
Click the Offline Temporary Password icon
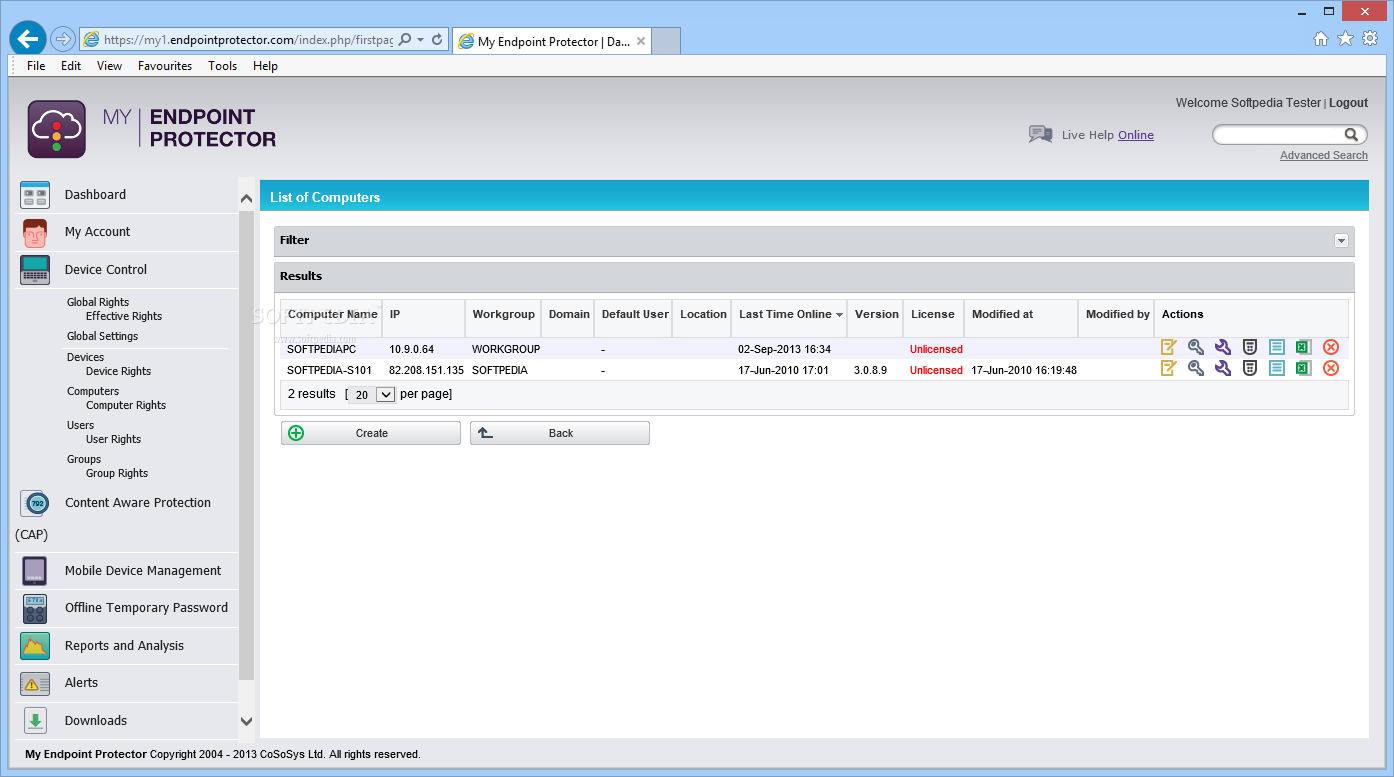point(35,608)
